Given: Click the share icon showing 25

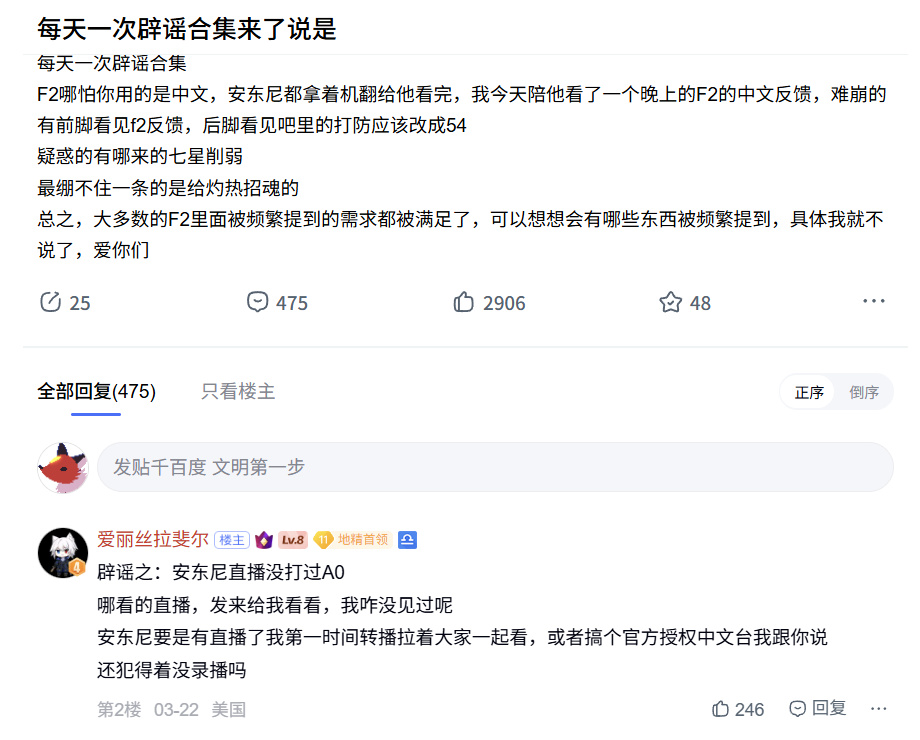Looking at the screenshot, I should [x=50, y=302].
